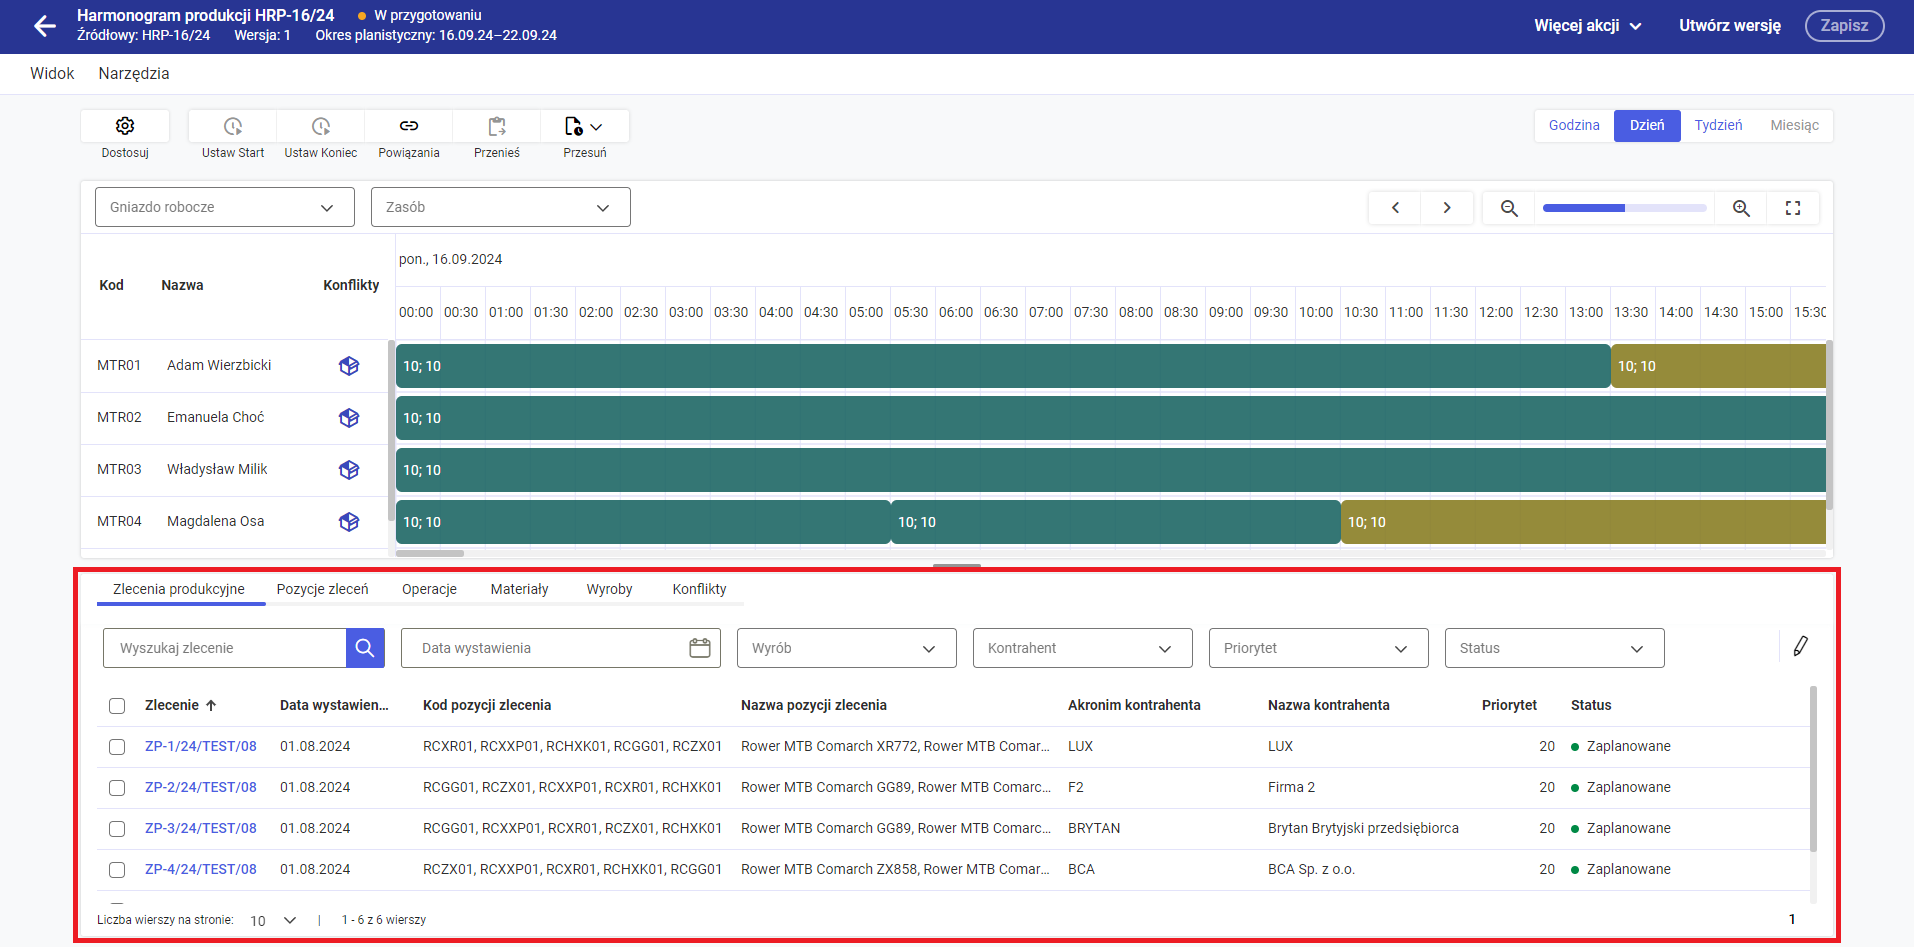Click conflict cube icon for Władysław Milik

(x=349, y=470)
